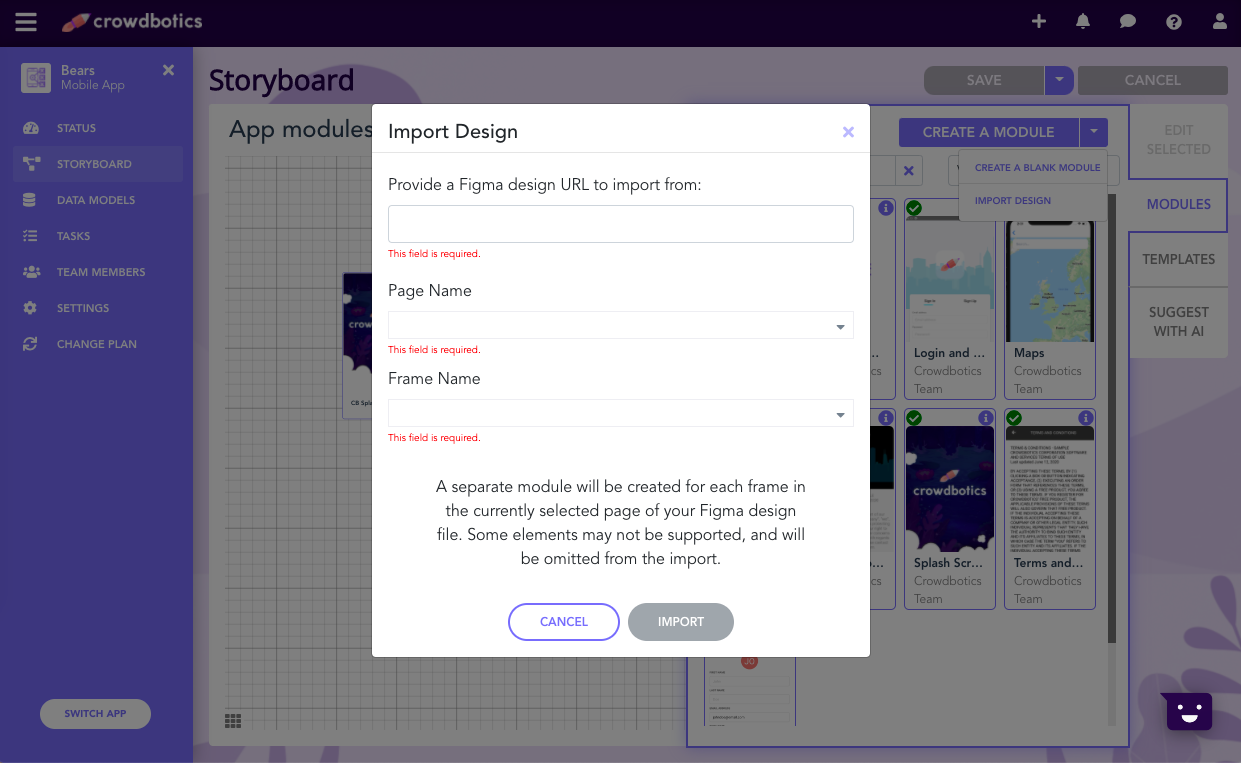Click the info icon on the Terms and Conditions module
Image resolution: width=1241 pixels, height=763 pixels.
(x=1086, y=418)
